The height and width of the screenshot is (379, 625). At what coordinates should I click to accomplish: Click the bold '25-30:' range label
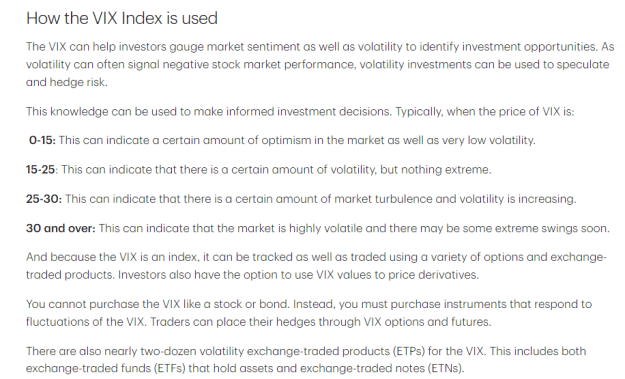[x=44, y=199]
